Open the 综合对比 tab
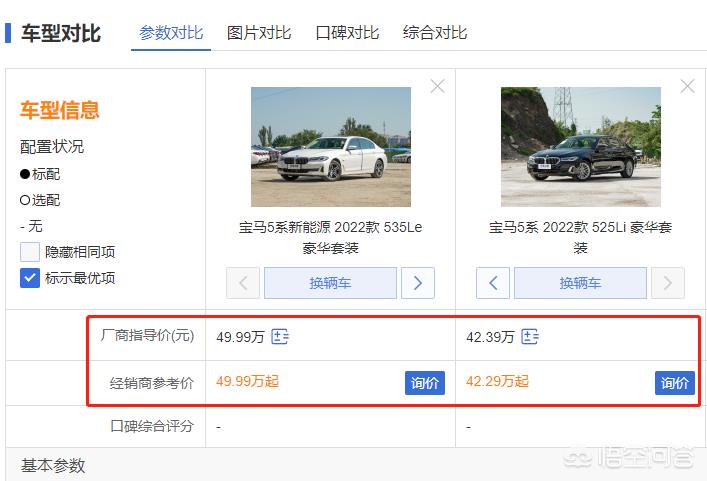Image resolution: width=707 pixels, height=481 pixels. click(x=435, y=33)
